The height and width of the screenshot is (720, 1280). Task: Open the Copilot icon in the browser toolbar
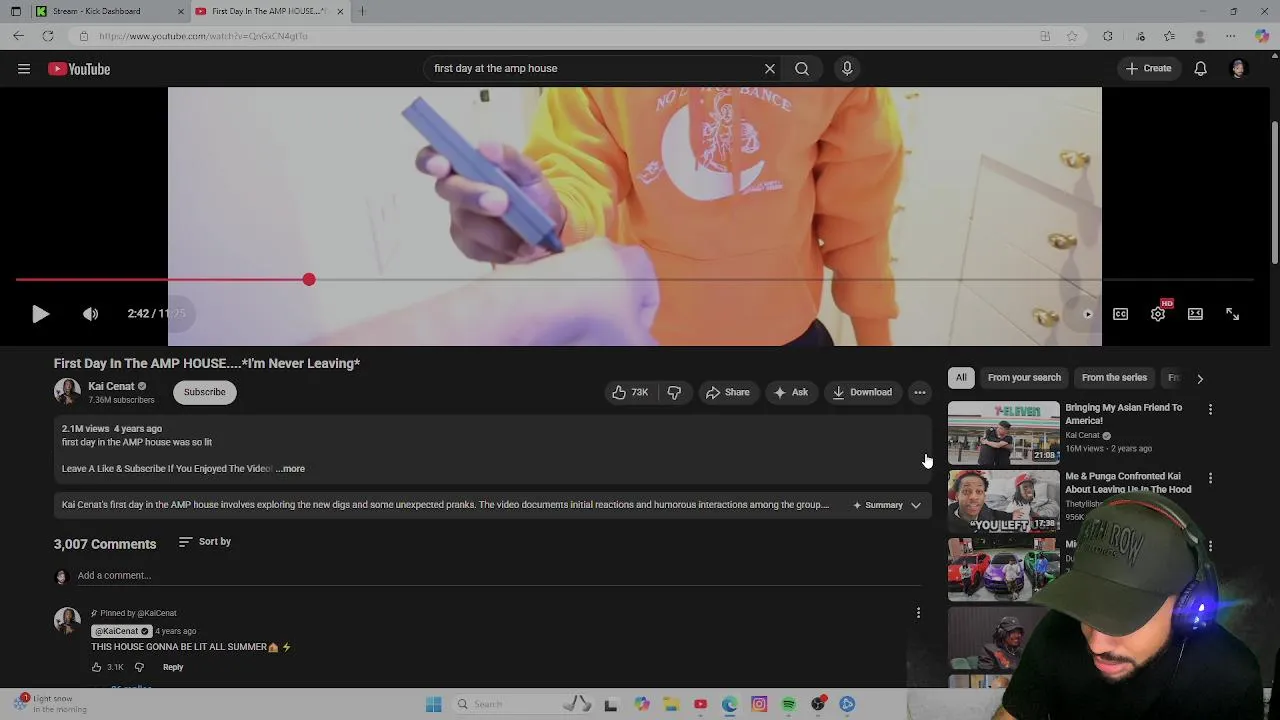[x=1262, y=36]
